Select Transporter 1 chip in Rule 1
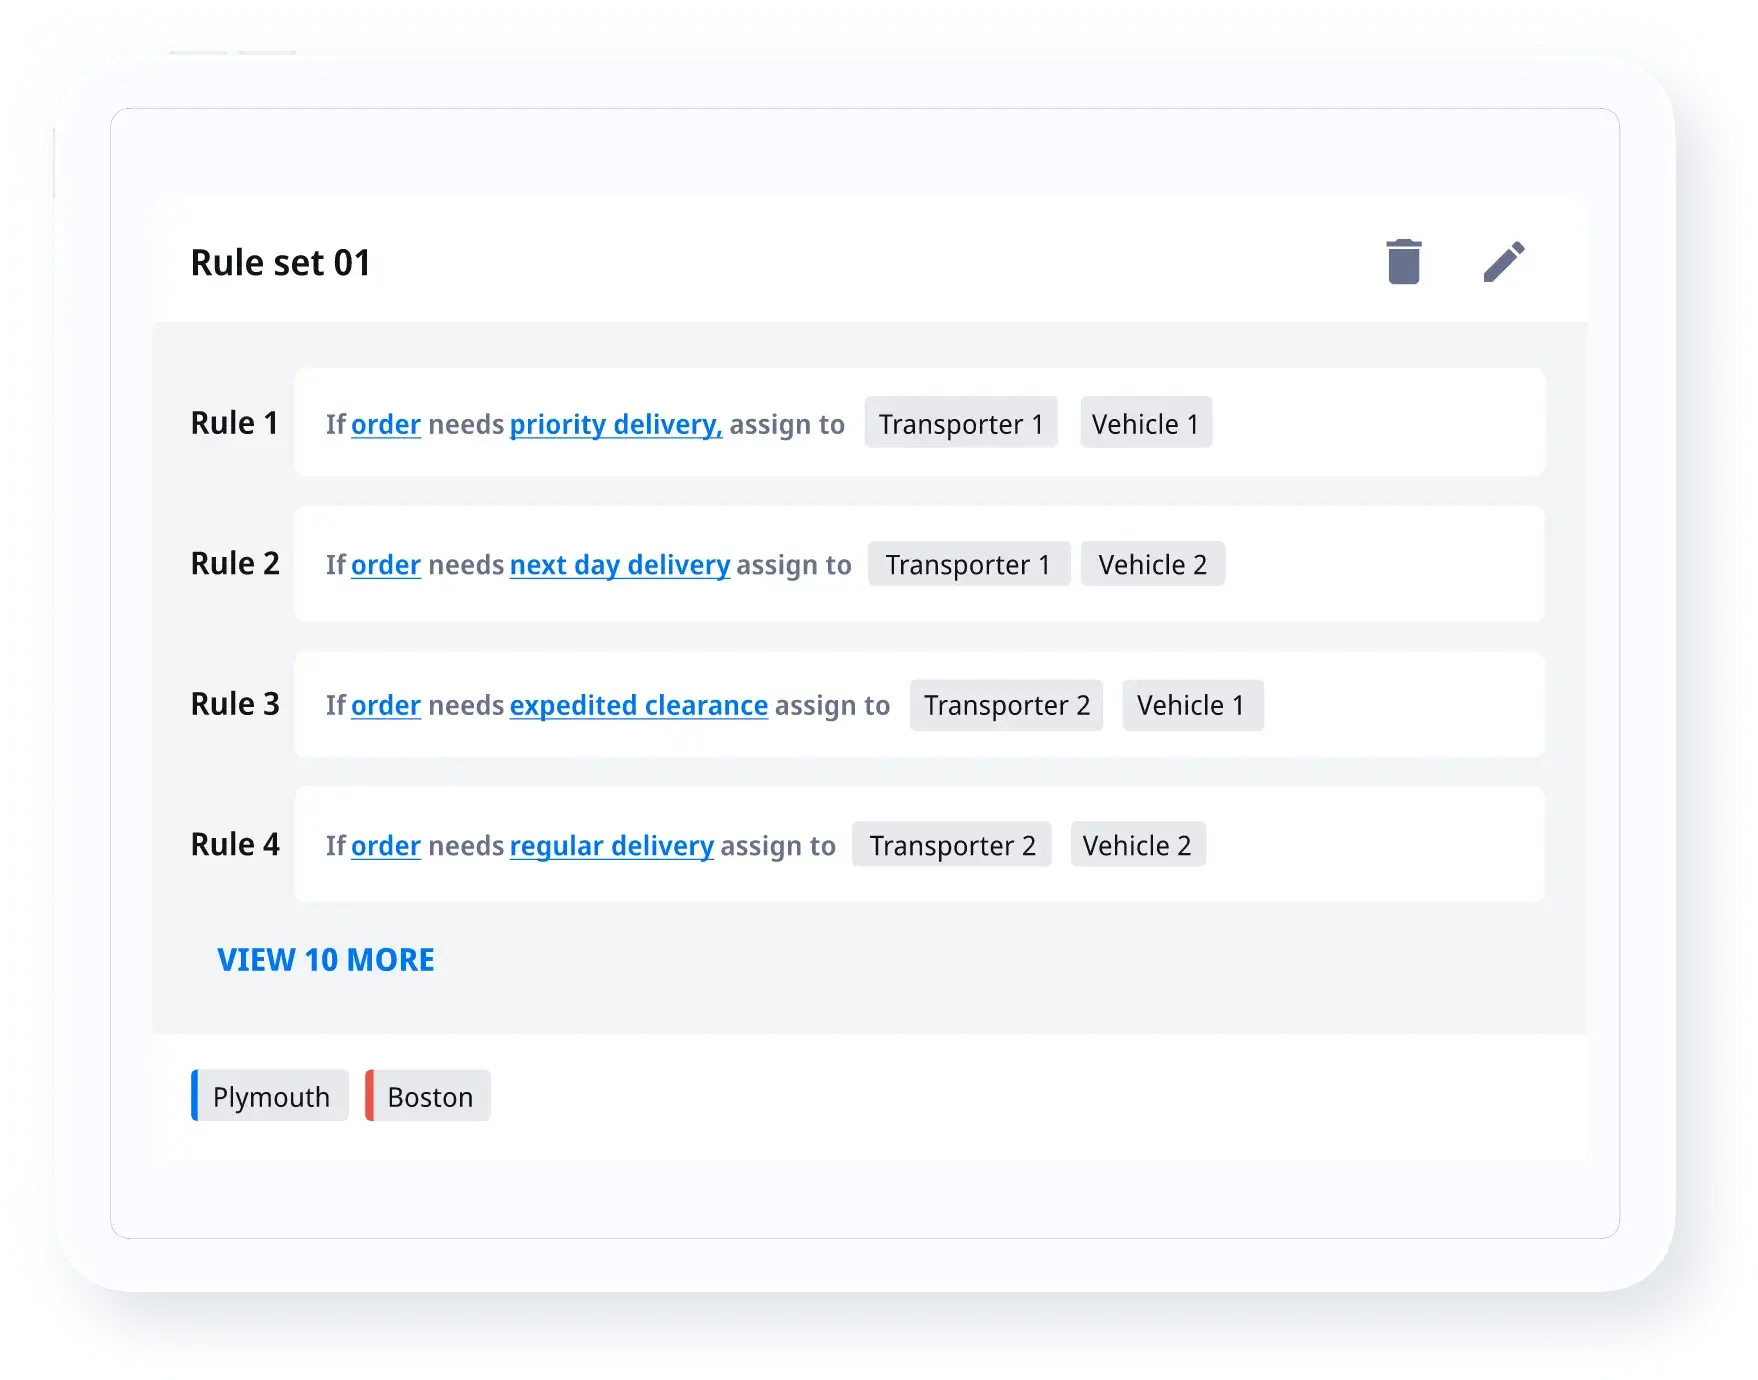Viewport: 1758px width, 1380px height. tap(961, 424)
